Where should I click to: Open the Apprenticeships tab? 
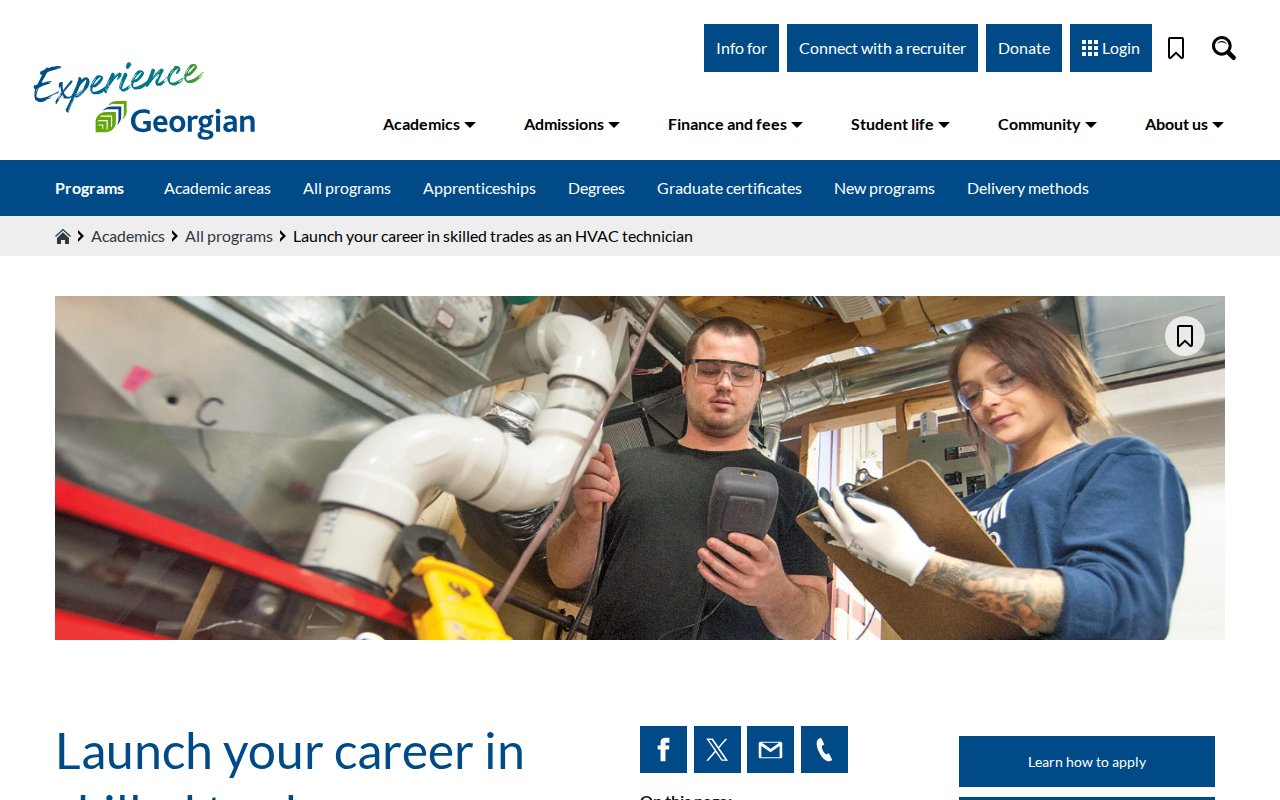(x=479, y=188)
